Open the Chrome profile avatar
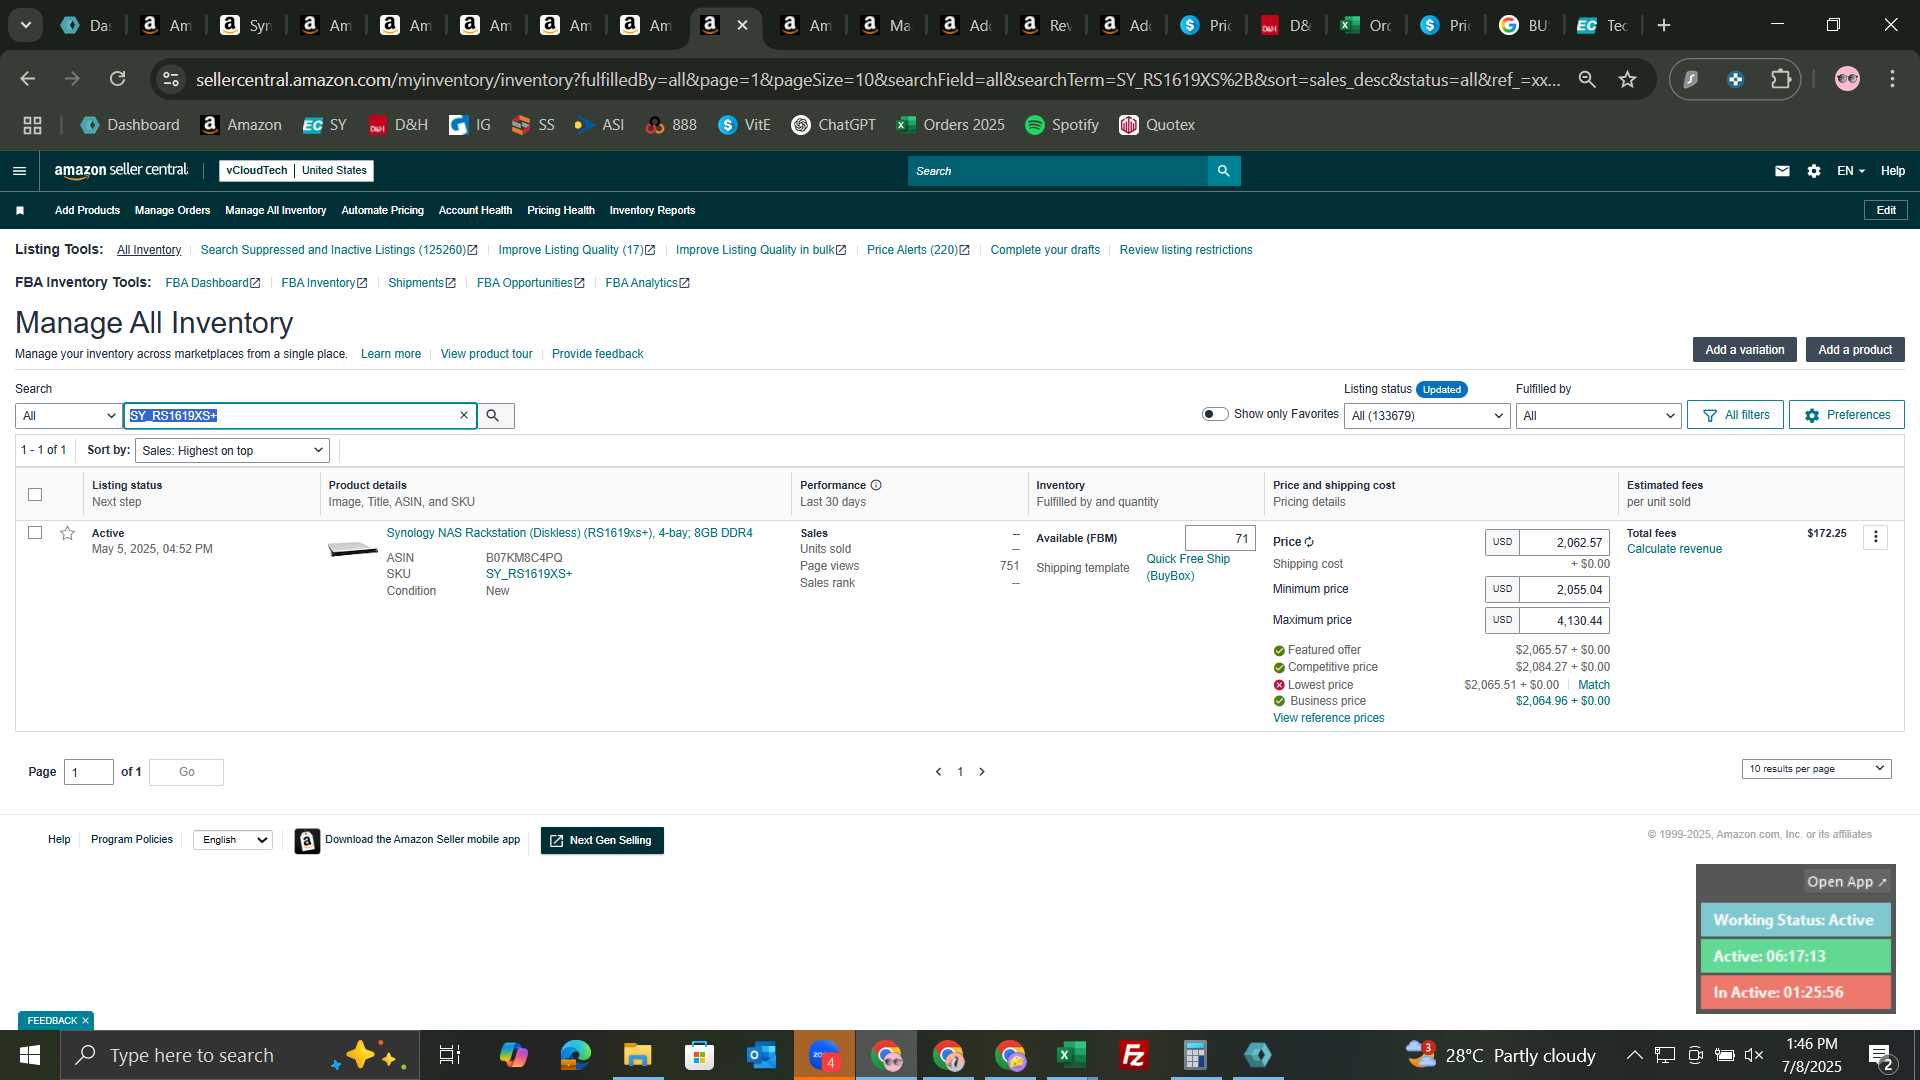The height and width of the screenshot is (1080, 1920). pos(1847,79)
